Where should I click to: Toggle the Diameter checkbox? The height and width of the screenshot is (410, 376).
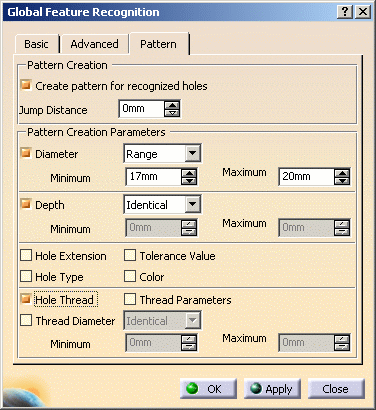point(26,153)
